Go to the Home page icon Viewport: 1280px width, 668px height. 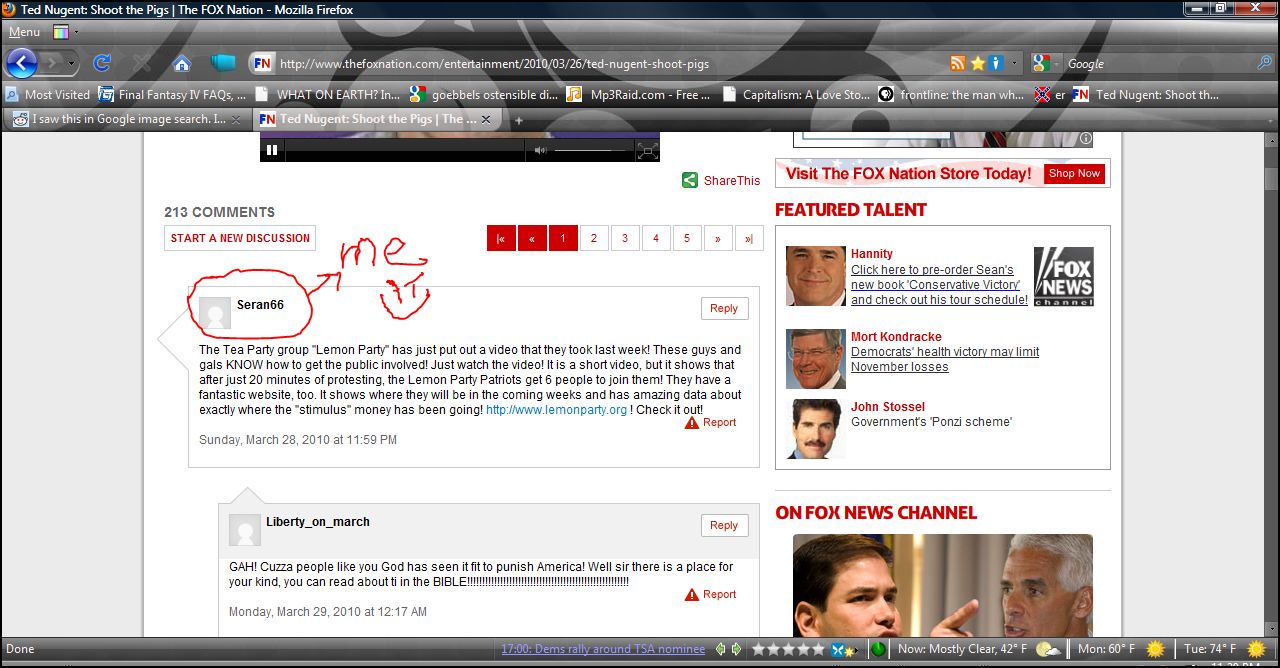(181, 63)
